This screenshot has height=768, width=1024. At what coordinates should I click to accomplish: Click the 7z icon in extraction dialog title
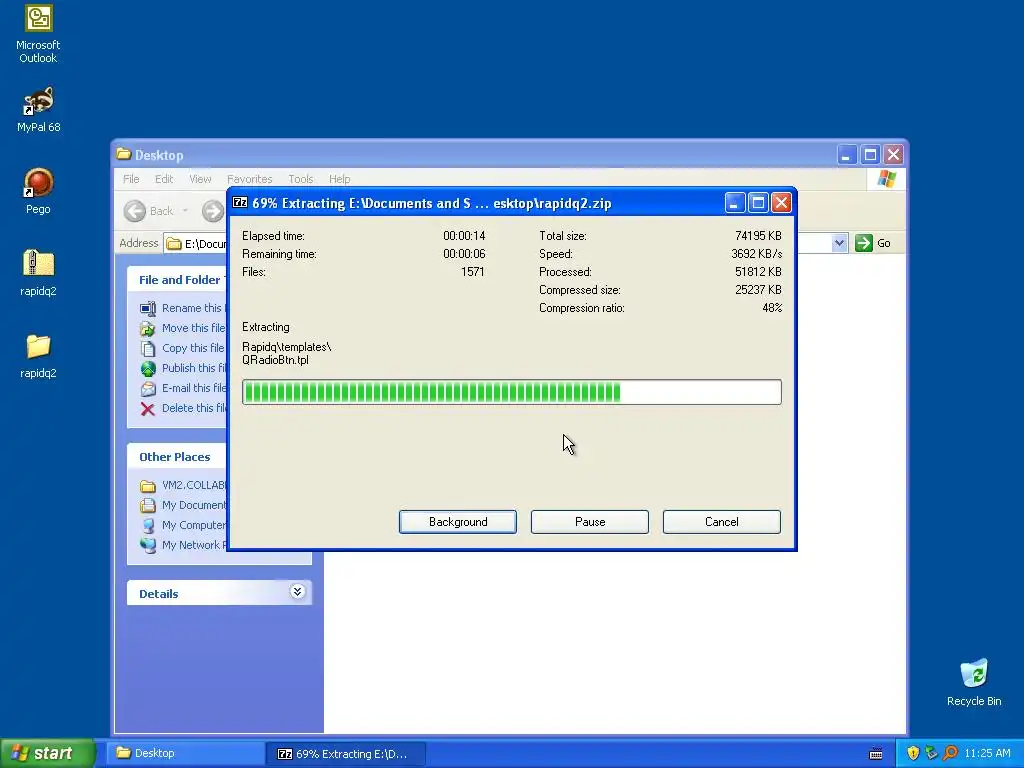240,203
